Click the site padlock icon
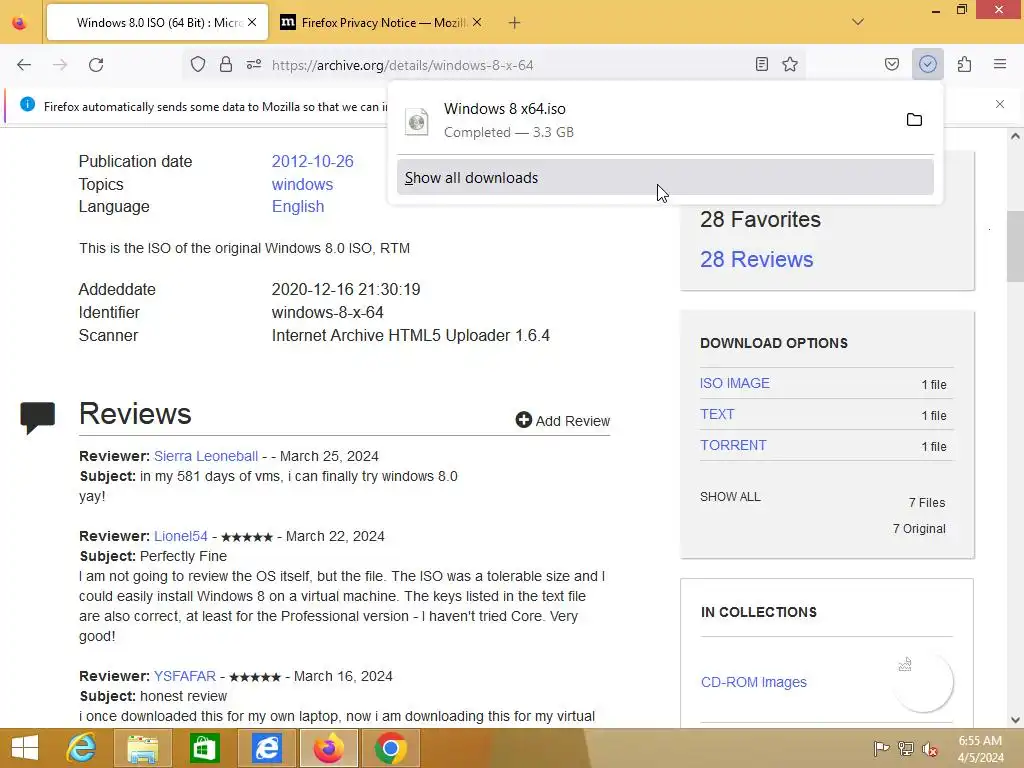This screenshot has width=1024, height=768. tap(226, 64)
